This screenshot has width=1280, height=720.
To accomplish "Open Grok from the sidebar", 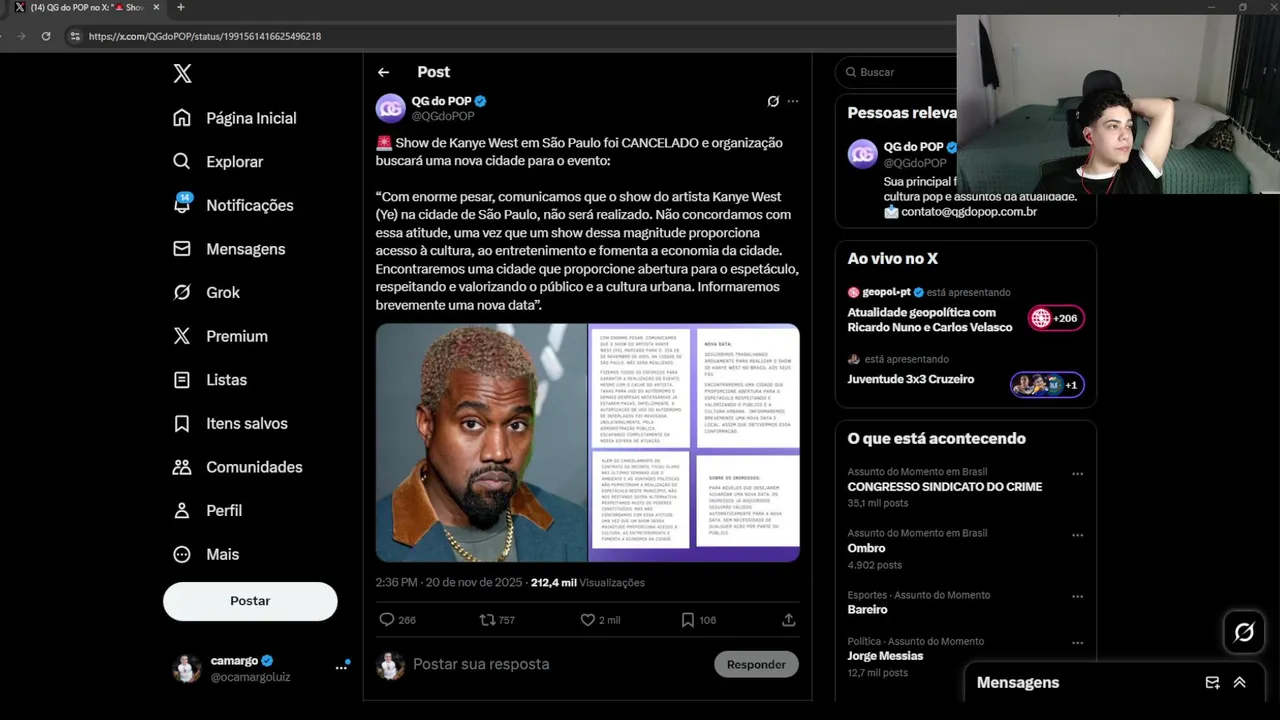I will pyautogui.click(x=206, y=292).
